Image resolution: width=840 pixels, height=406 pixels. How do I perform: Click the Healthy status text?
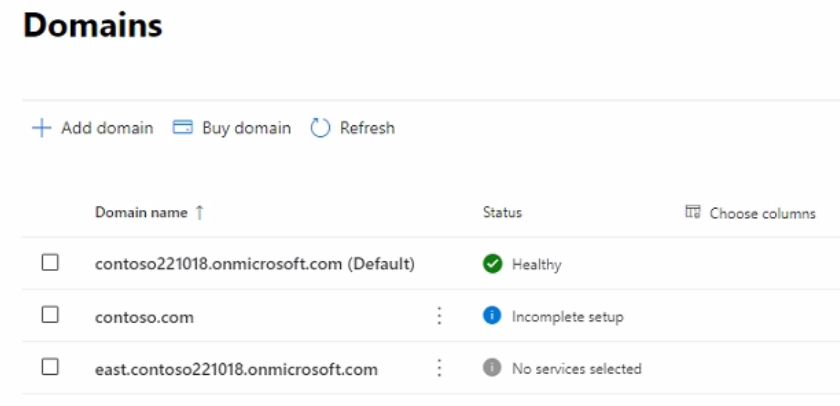click(x=537, y=265)
